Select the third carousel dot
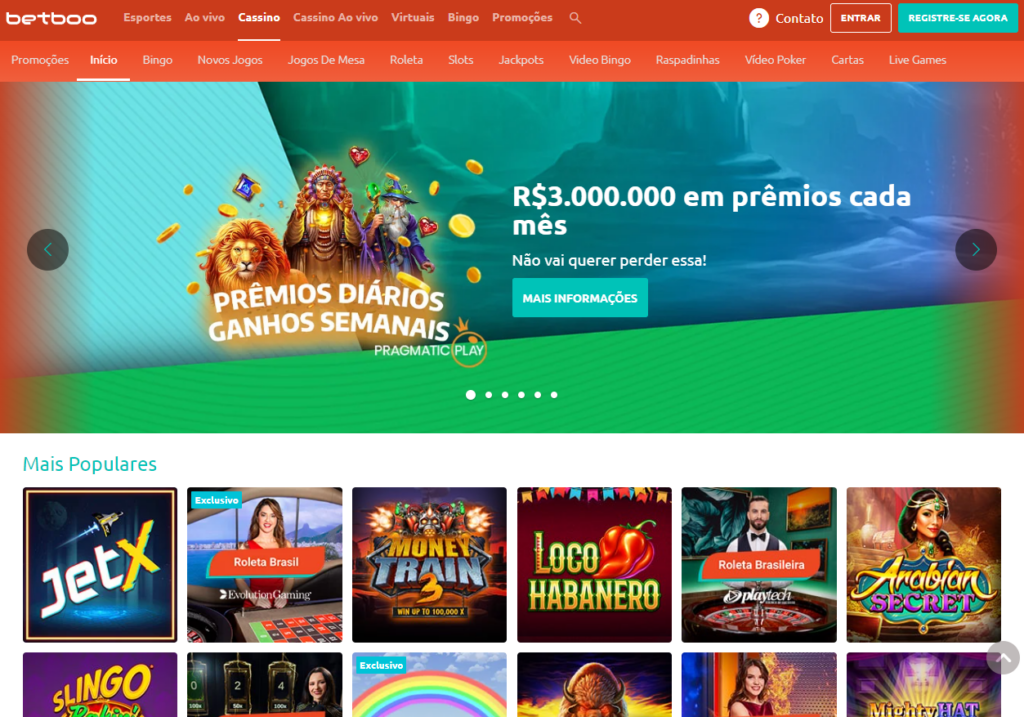 coord(505,394)
